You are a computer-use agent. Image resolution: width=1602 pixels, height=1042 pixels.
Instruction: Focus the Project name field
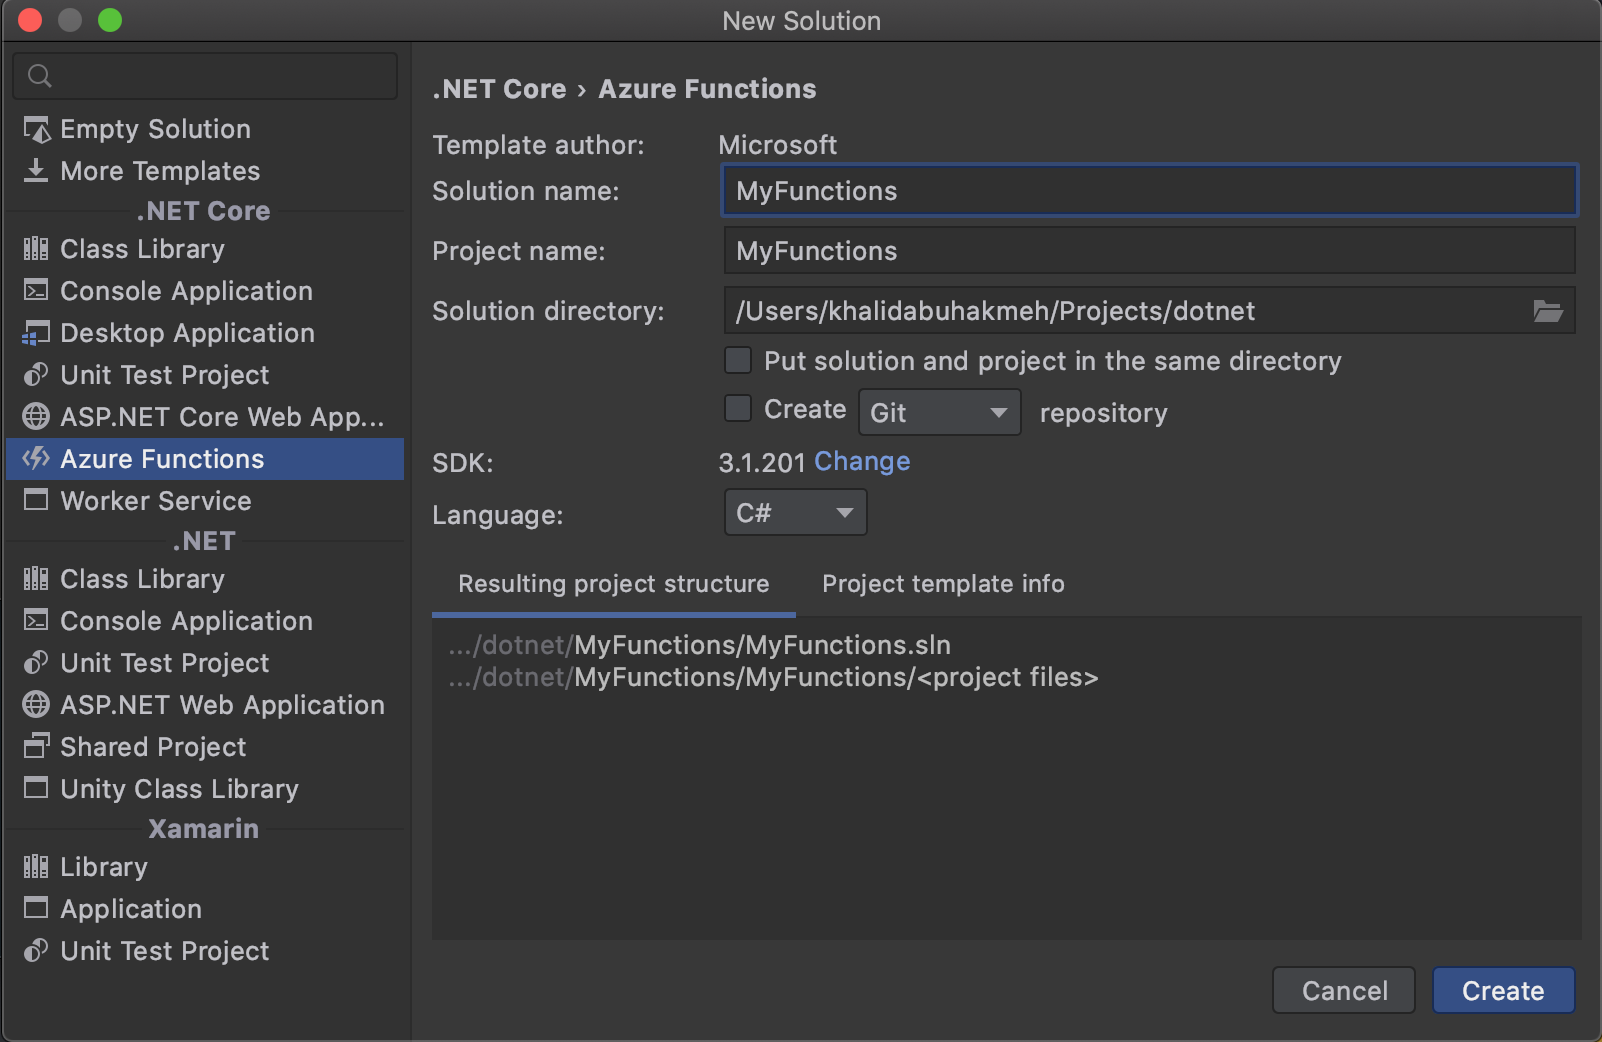[1150, 250]
